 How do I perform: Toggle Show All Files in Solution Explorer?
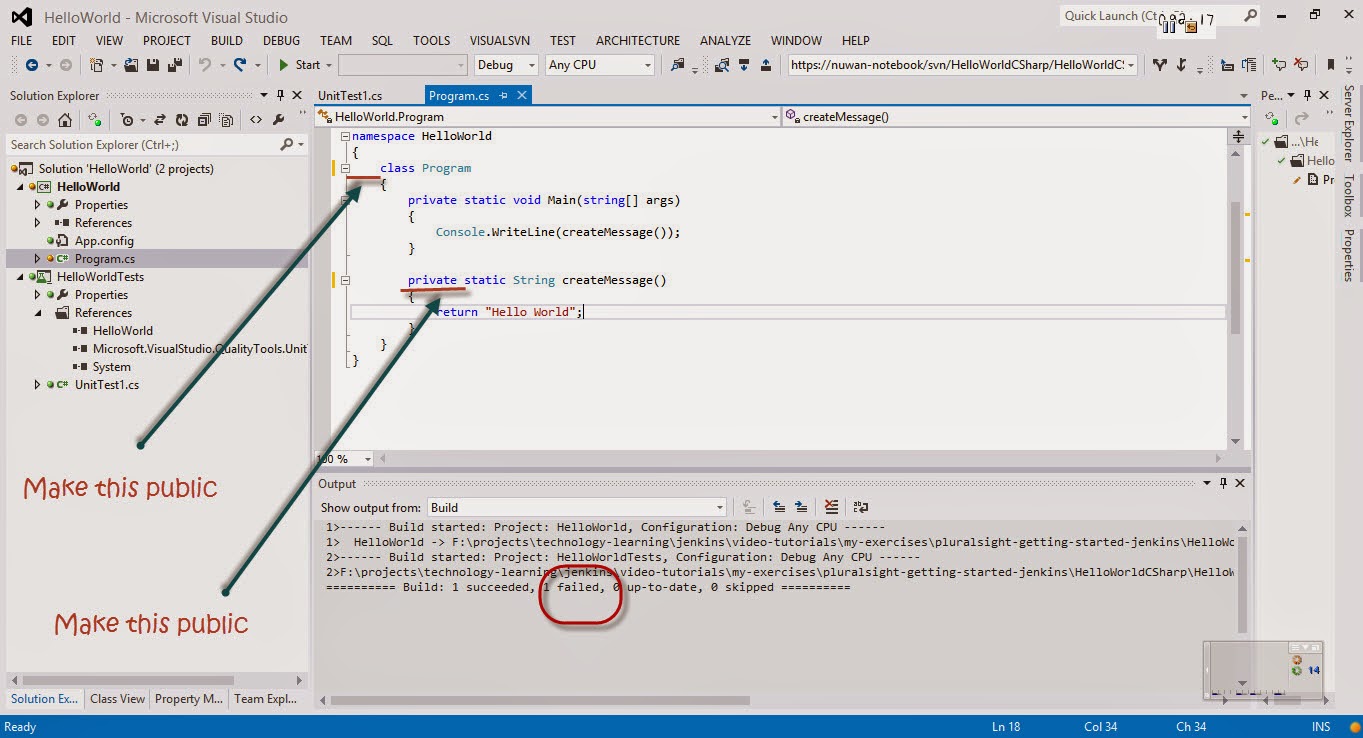click(227, 119)
